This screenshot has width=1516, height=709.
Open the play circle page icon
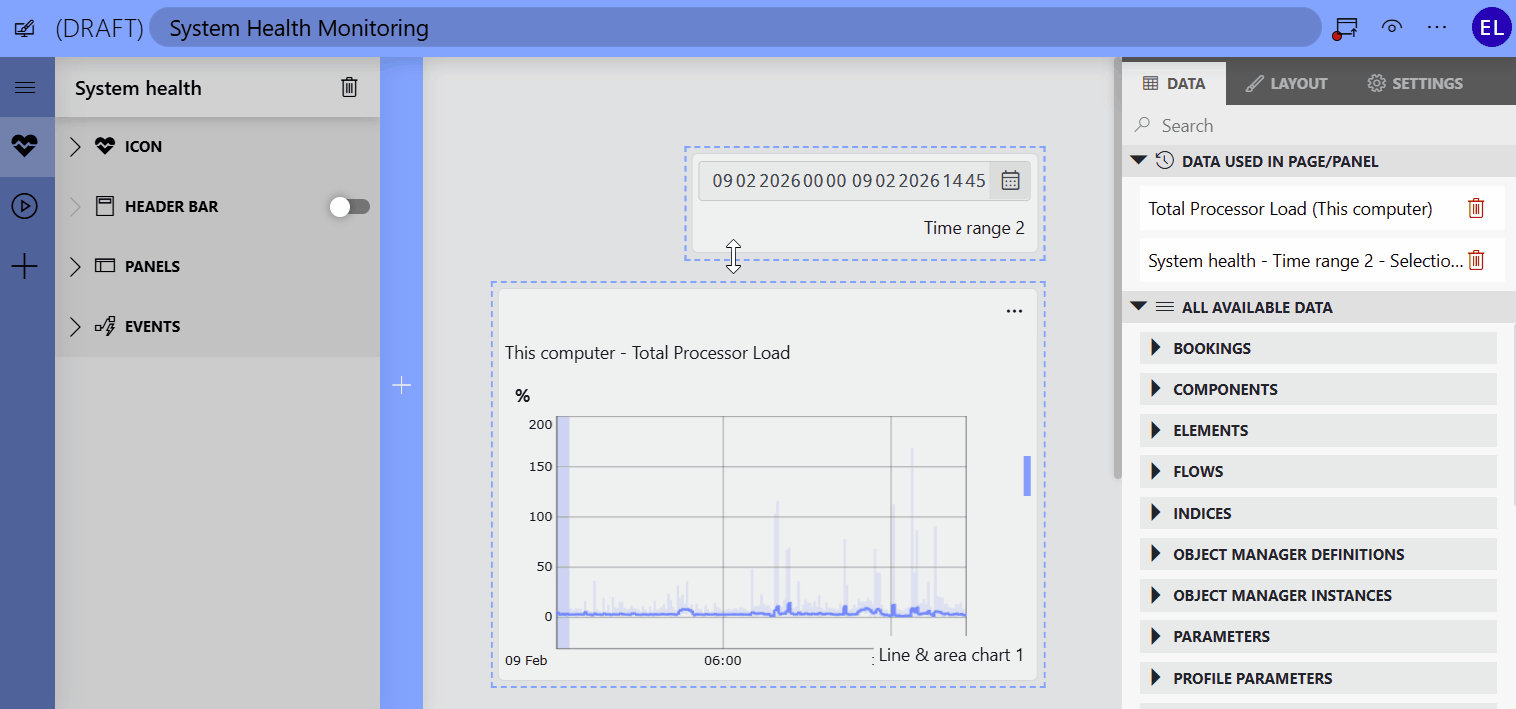coord(25,206)
